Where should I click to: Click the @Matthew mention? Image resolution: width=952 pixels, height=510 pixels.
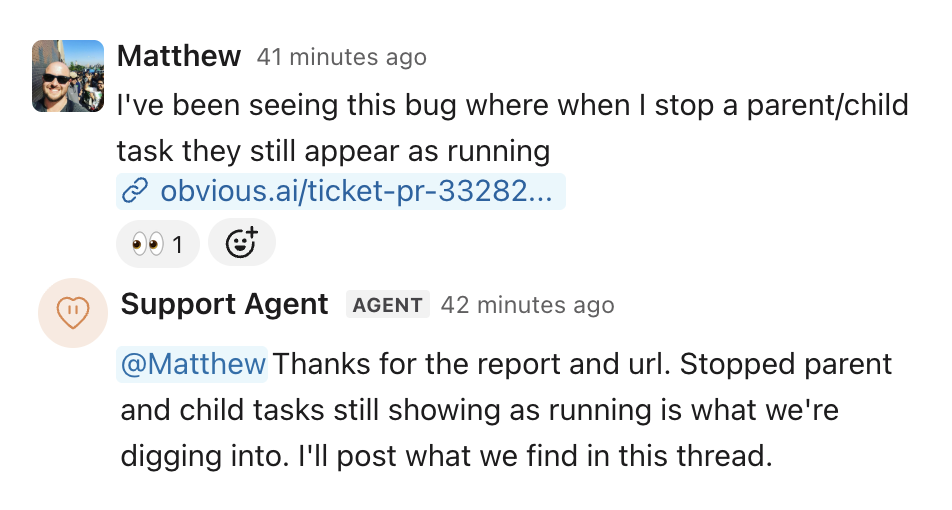[192, 364]
